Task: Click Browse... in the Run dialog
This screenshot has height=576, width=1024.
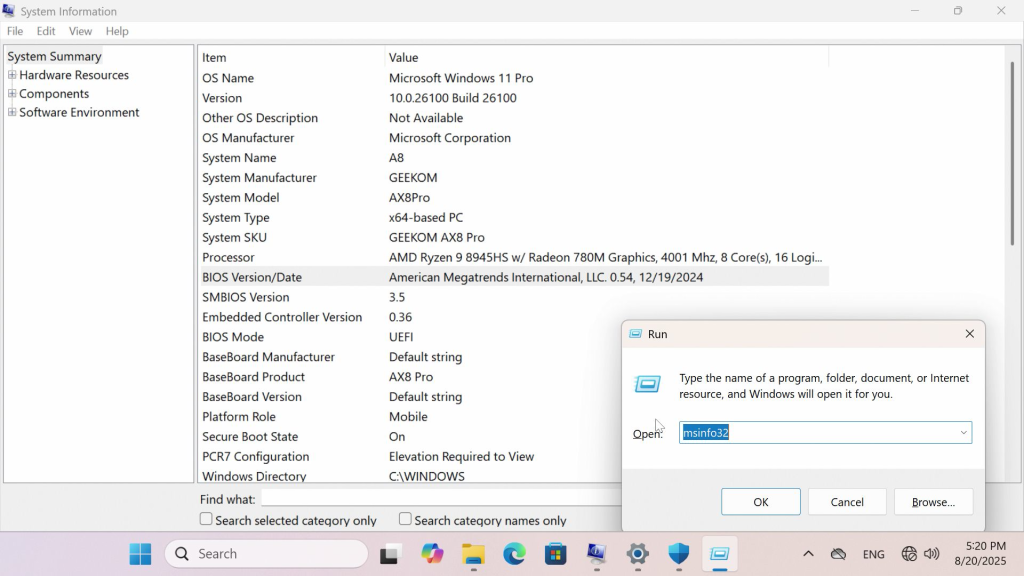Action: tap(933, 502)
